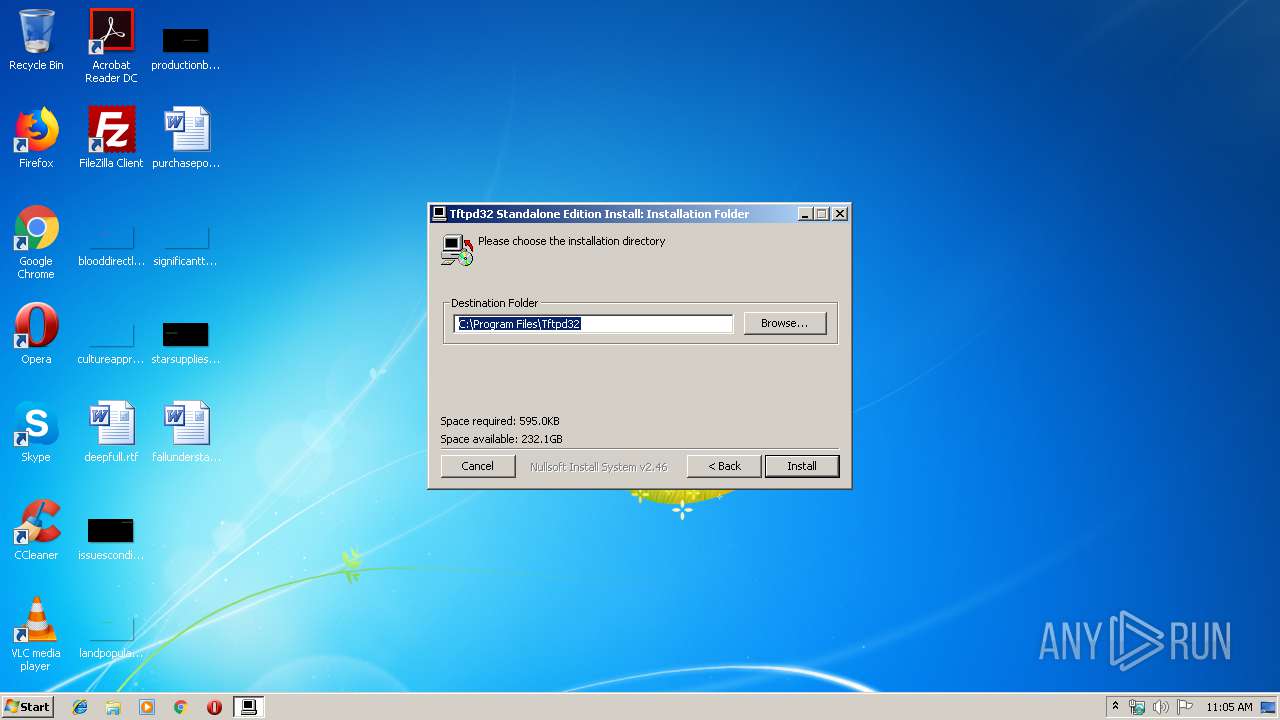
Task: Open the Action Center flag tray icon
Action: tap(1185, 707)
